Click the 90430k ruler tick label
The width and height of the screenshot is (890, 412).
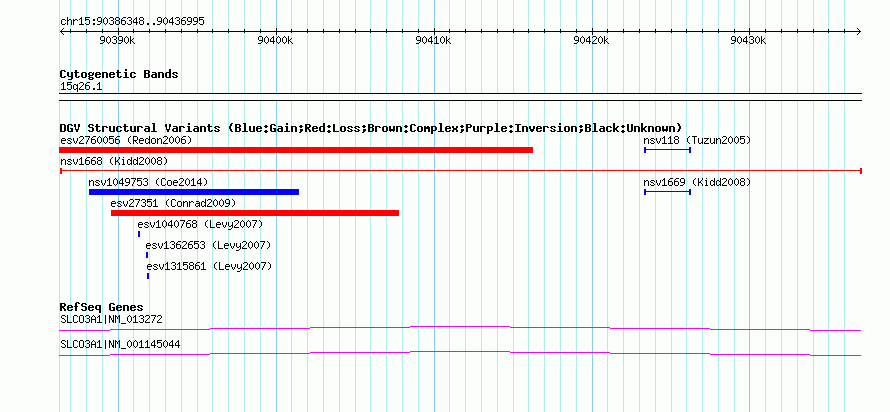(748, 40)
